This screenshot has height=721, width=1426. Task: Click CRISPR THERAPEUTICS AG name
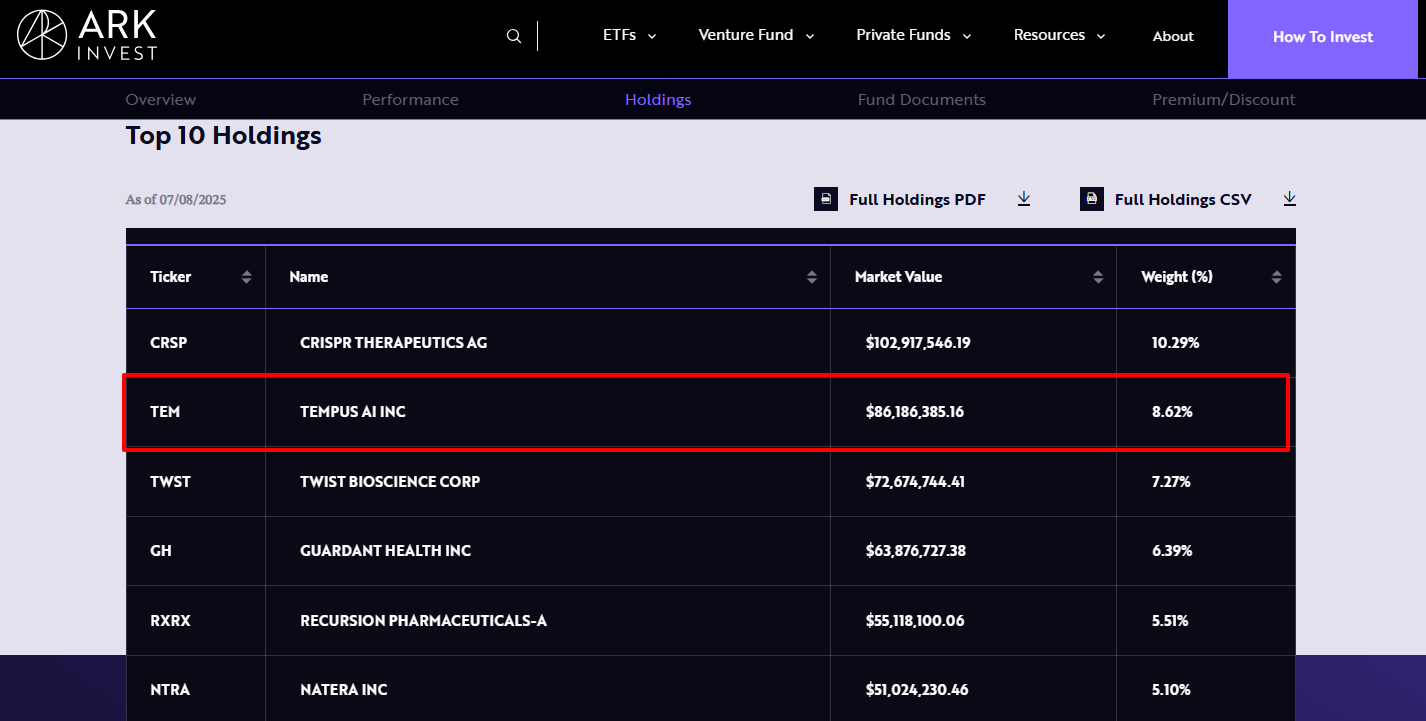[x=394, y=343]
